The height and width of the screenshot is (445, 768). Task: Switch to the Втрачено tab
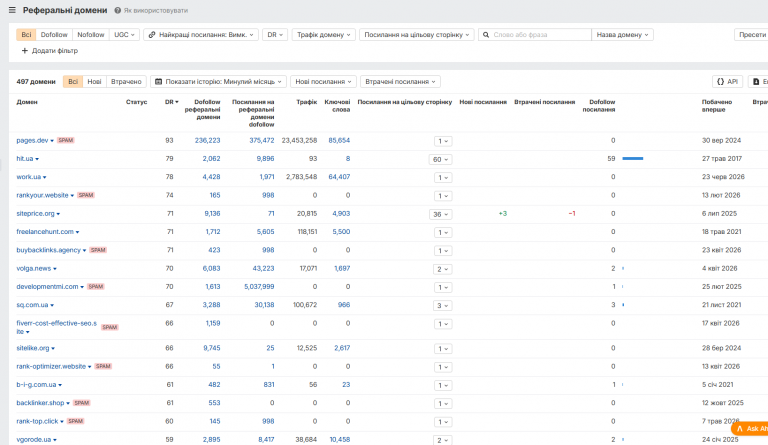(x=126, y=82)
